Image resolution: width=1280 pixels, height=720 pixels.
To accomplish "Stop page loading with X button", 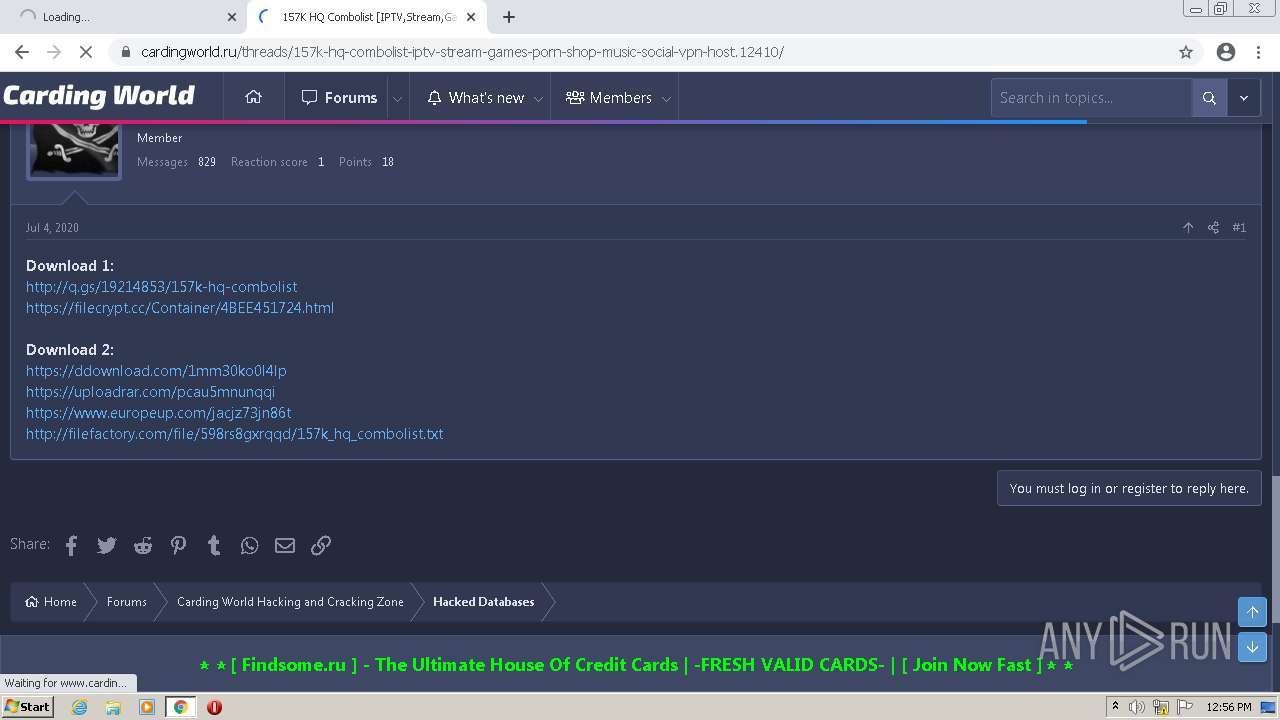I will coord(86,52).
